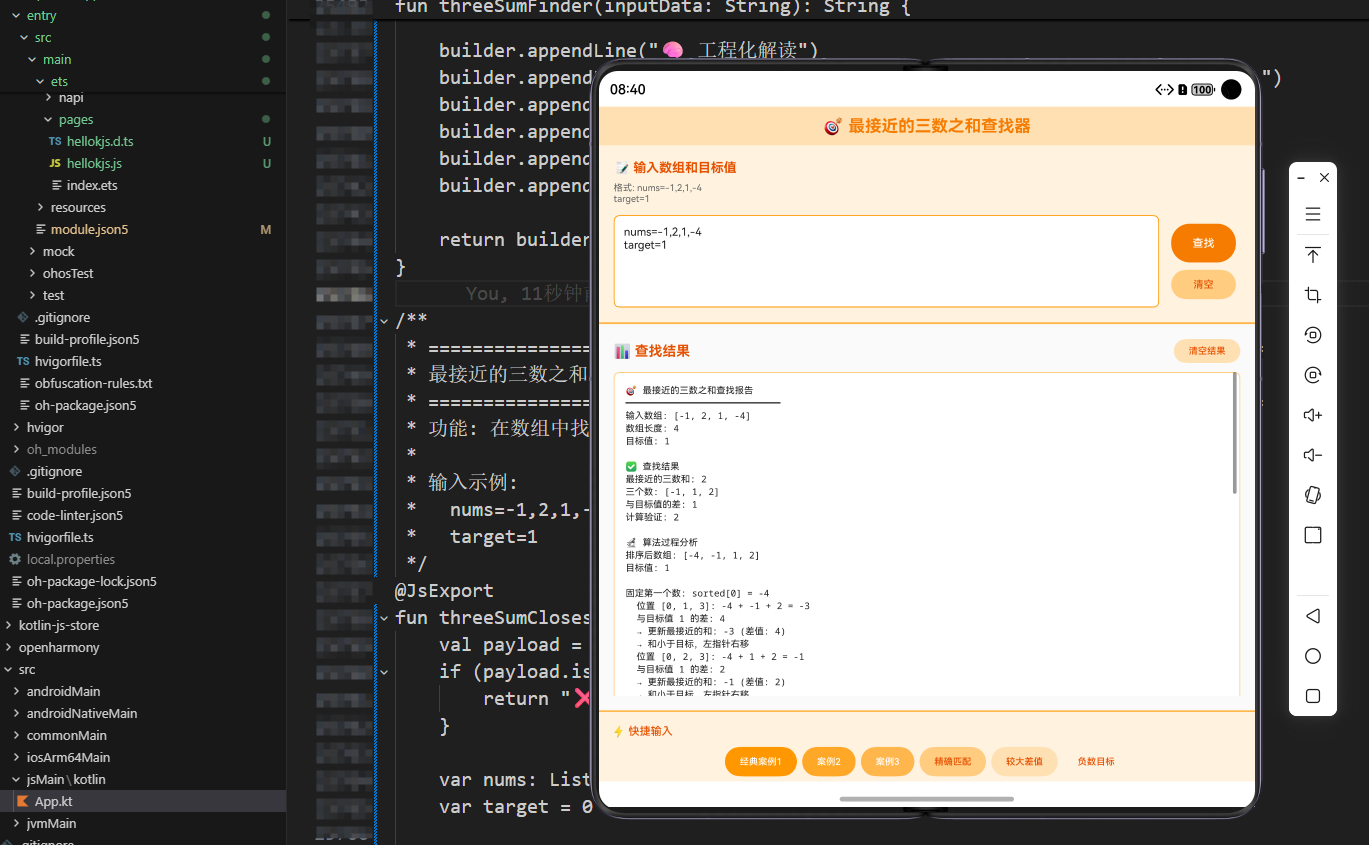Fold the threeSumClosest function in editor gutter
1369x845 pixels.
pyautogui.click(x=383, y=618)
